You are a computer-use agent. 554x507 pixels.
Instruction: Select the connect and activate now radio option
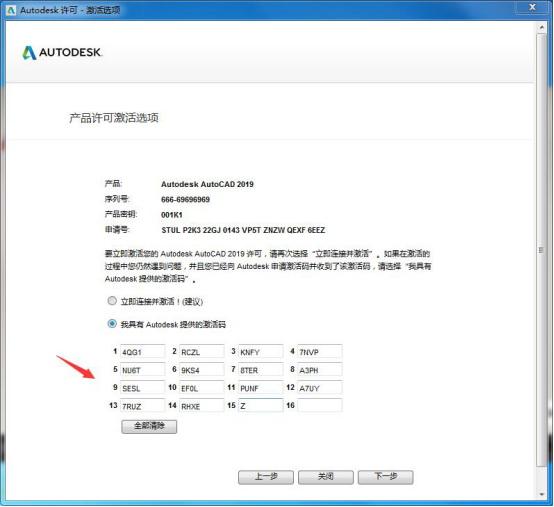[x=112, y=301]
